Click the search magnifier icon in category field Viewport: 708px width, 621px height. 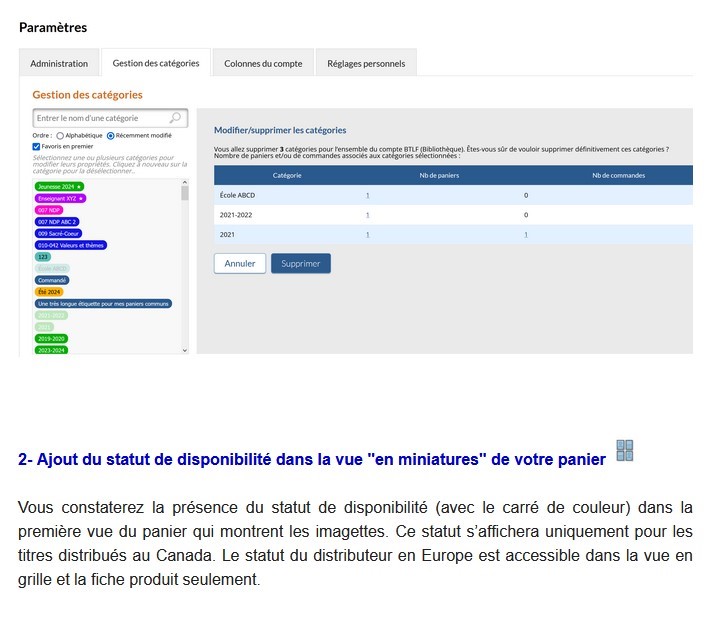click(x=176, y=118)
